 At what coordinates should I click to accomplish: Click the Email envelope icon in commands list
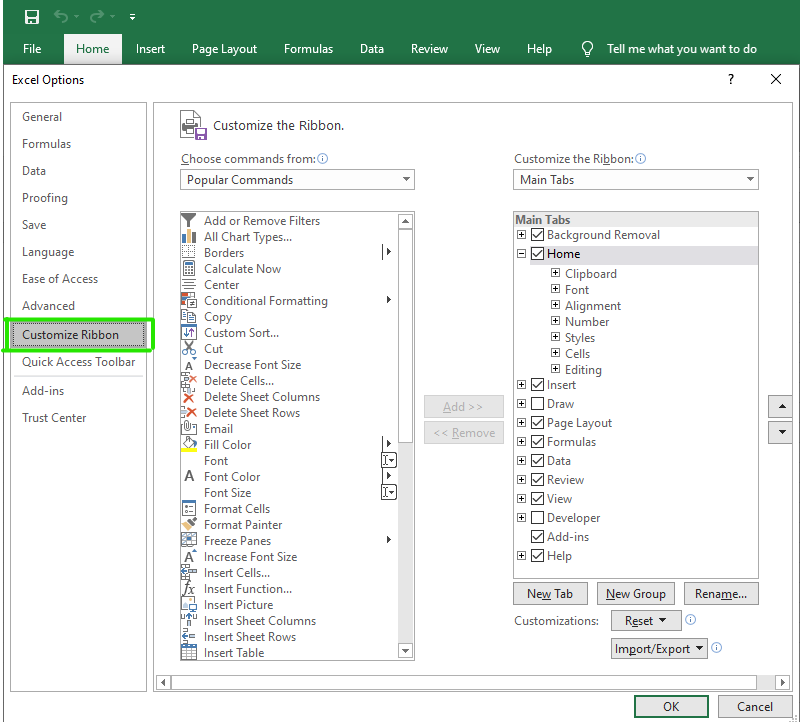(x=189, y=429)
